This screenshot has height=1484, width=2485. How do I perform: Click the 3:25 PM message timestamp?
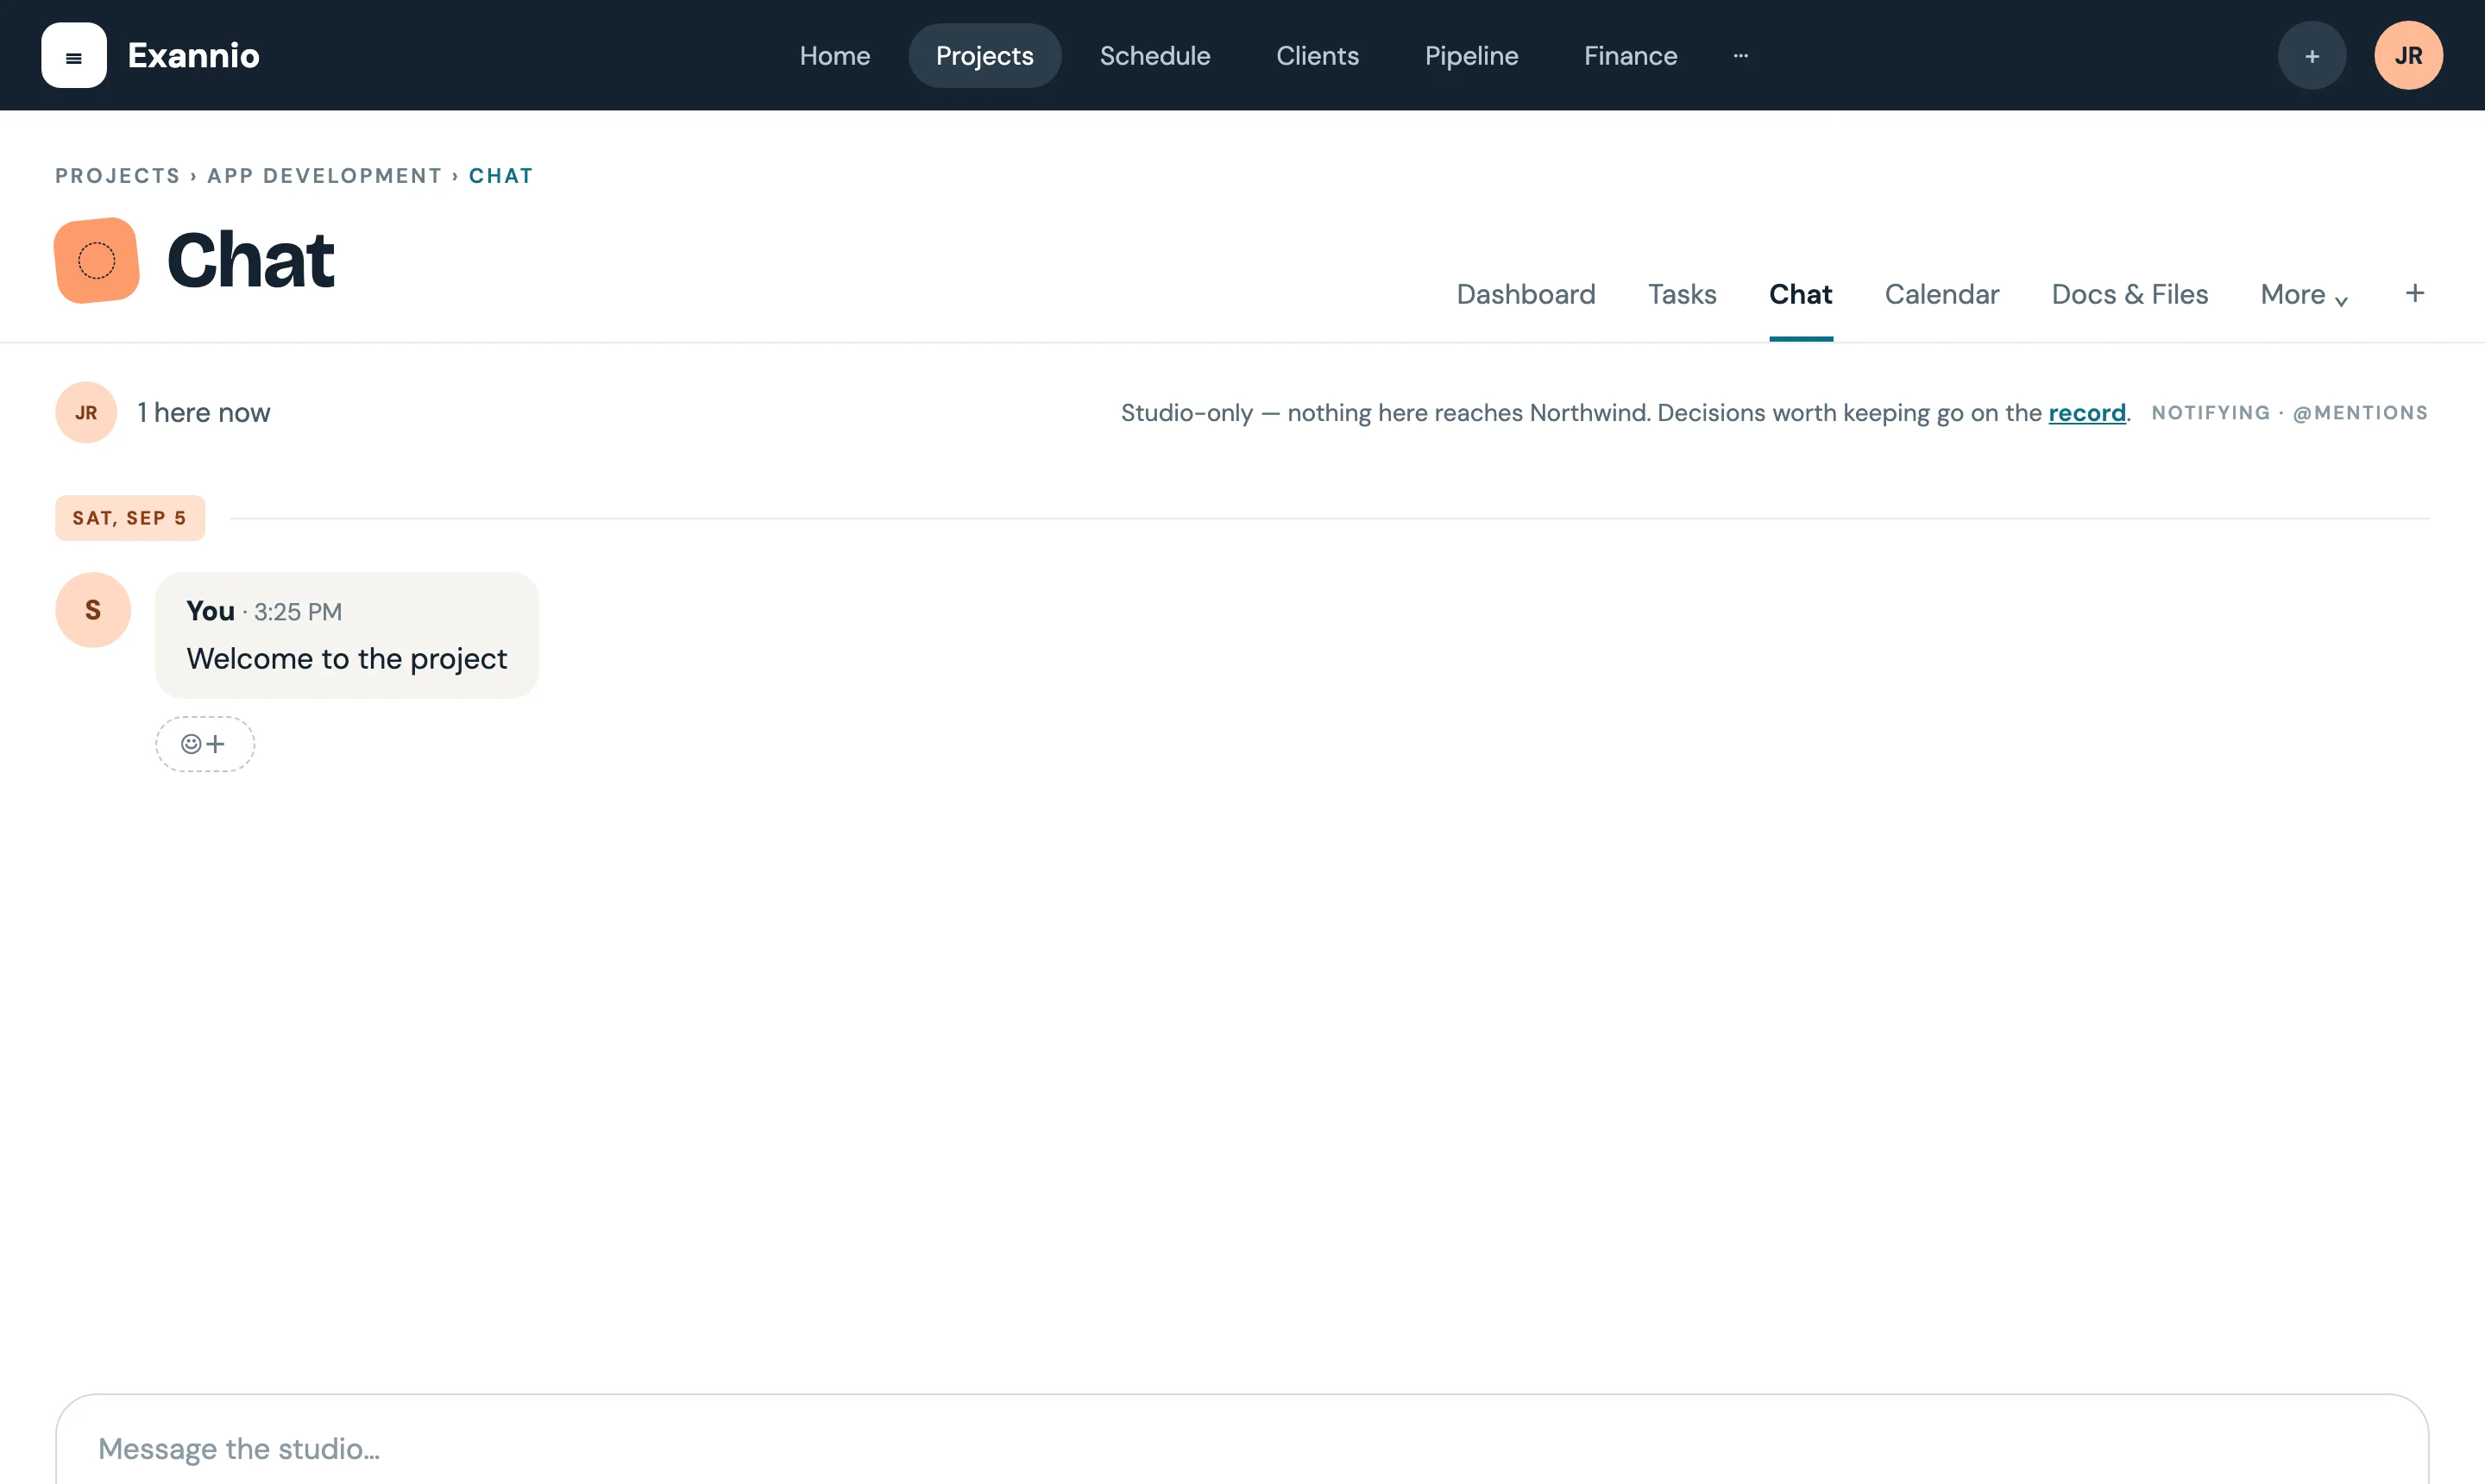[x=298, y=612]
